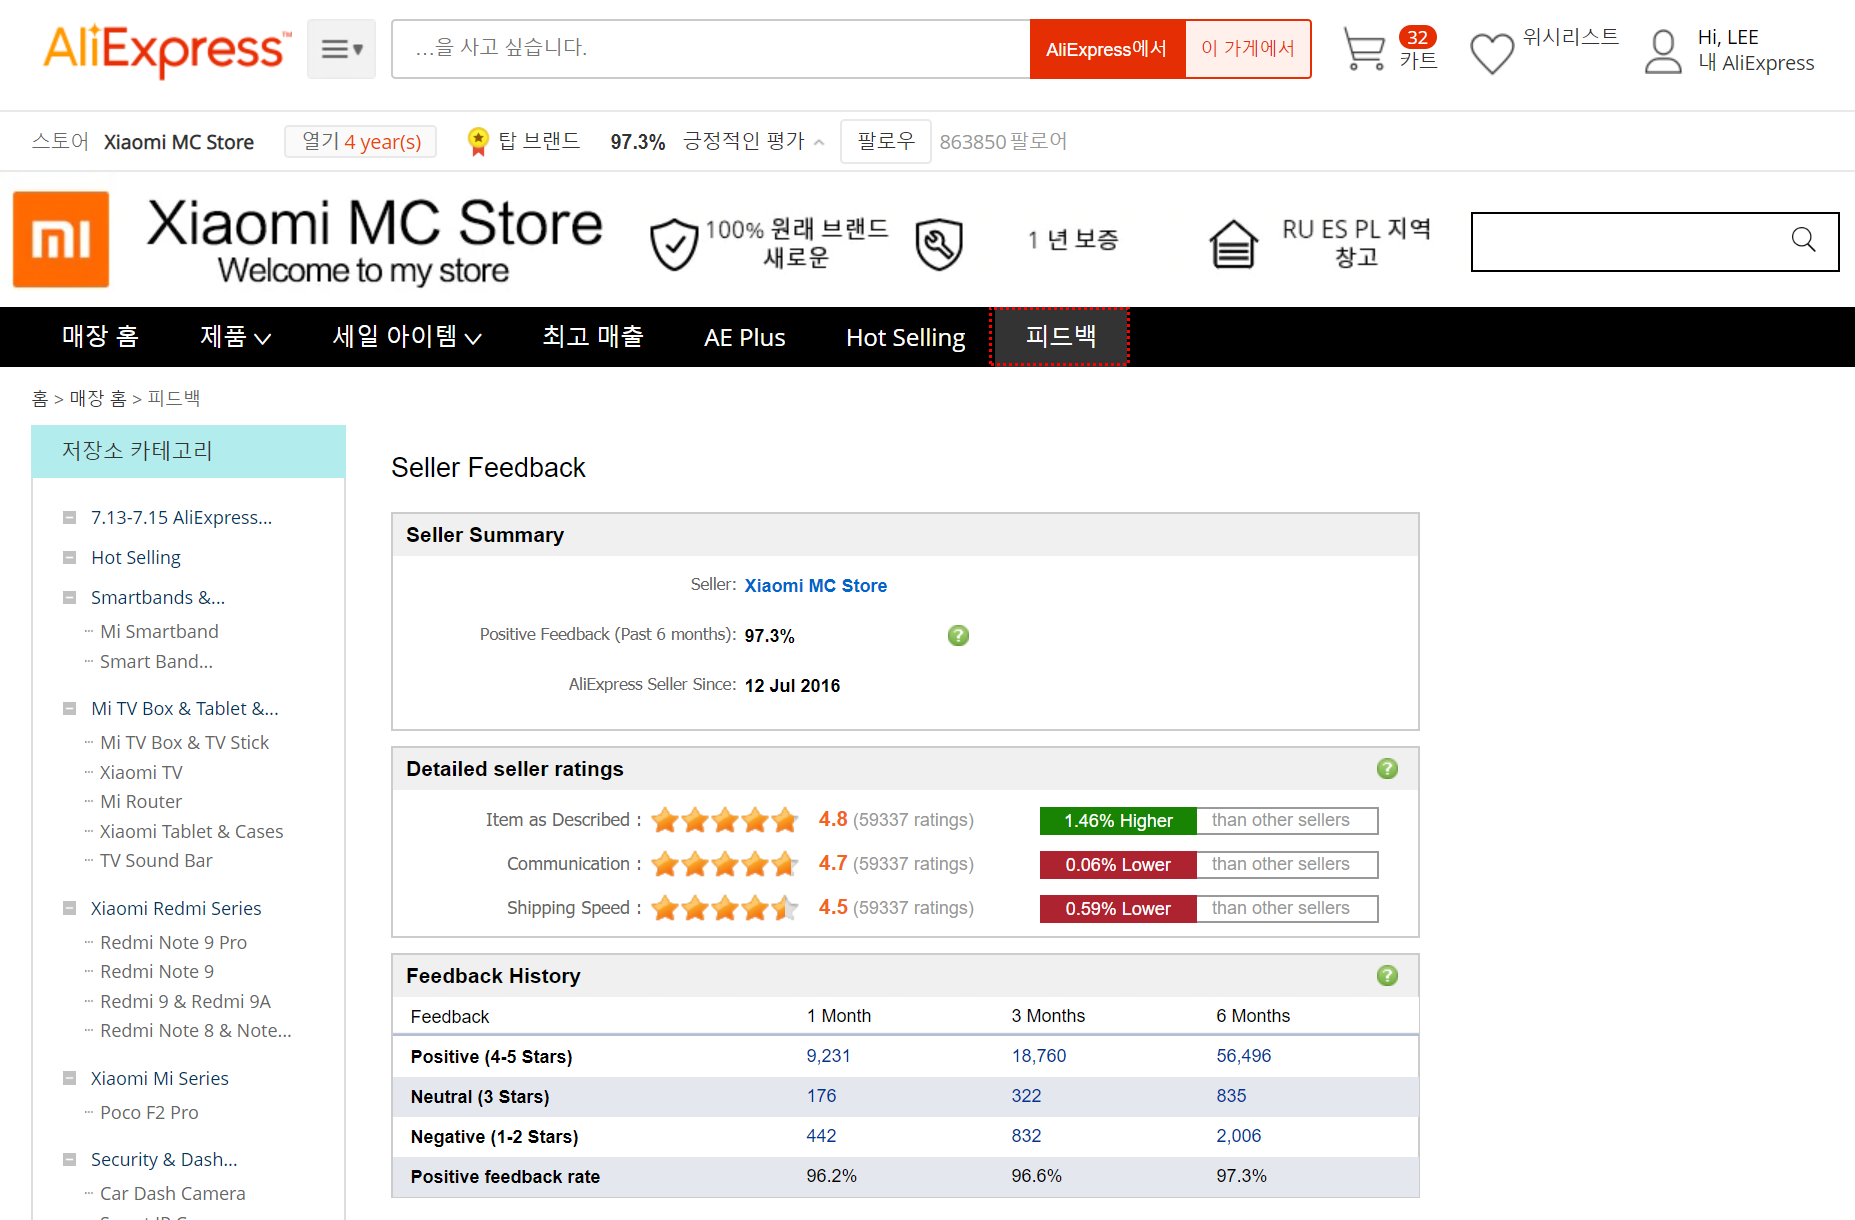Collapse the 7.13-7.15 AliExpress category
Image resolution: width=1855 pixels, height=1220 pixels.
coord(69,517)
